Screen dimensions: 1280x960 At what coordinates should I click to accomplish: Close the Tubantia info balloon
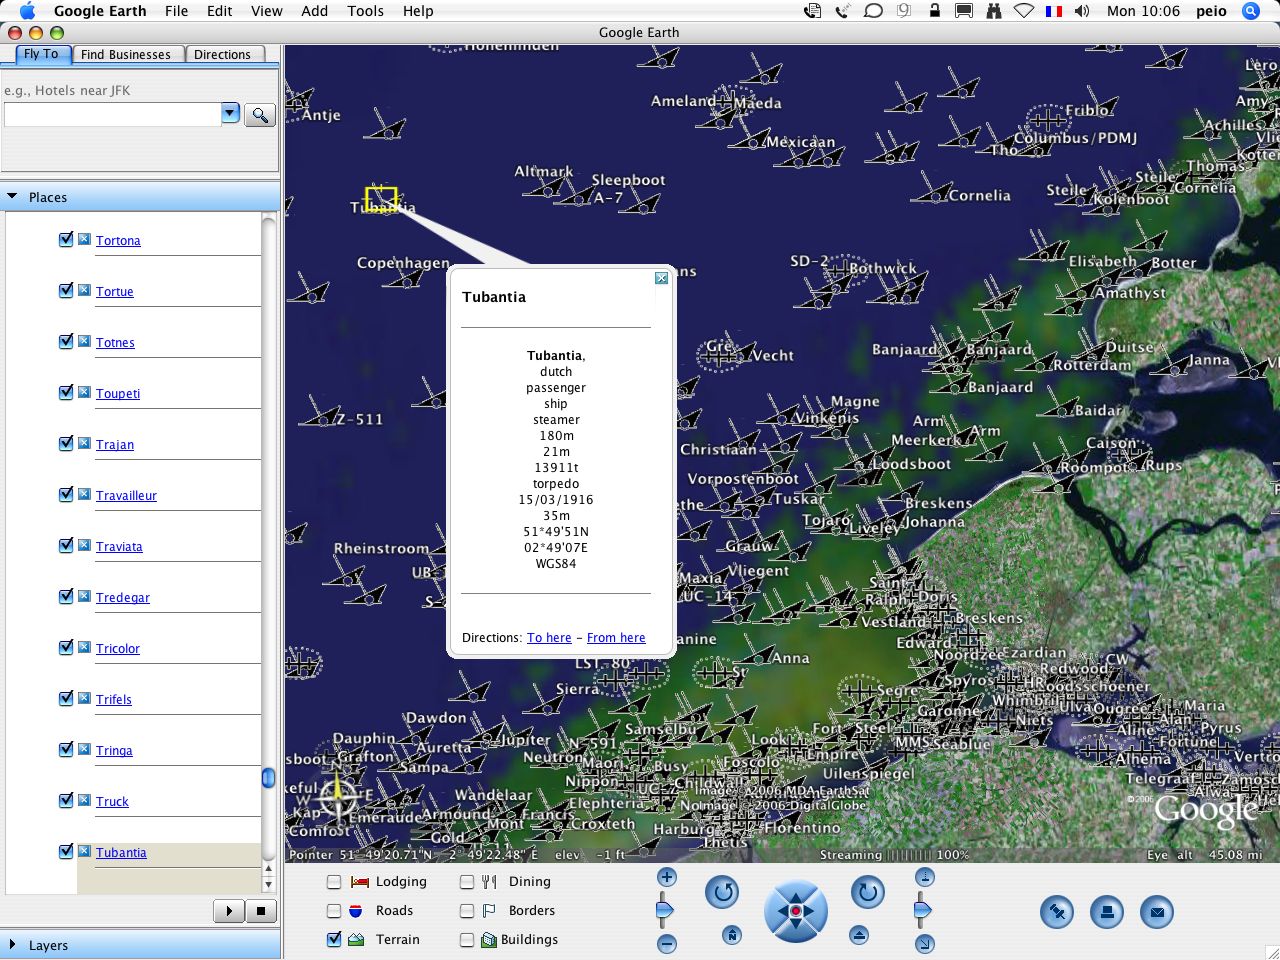pyautogui.click(x=661, y=278)
